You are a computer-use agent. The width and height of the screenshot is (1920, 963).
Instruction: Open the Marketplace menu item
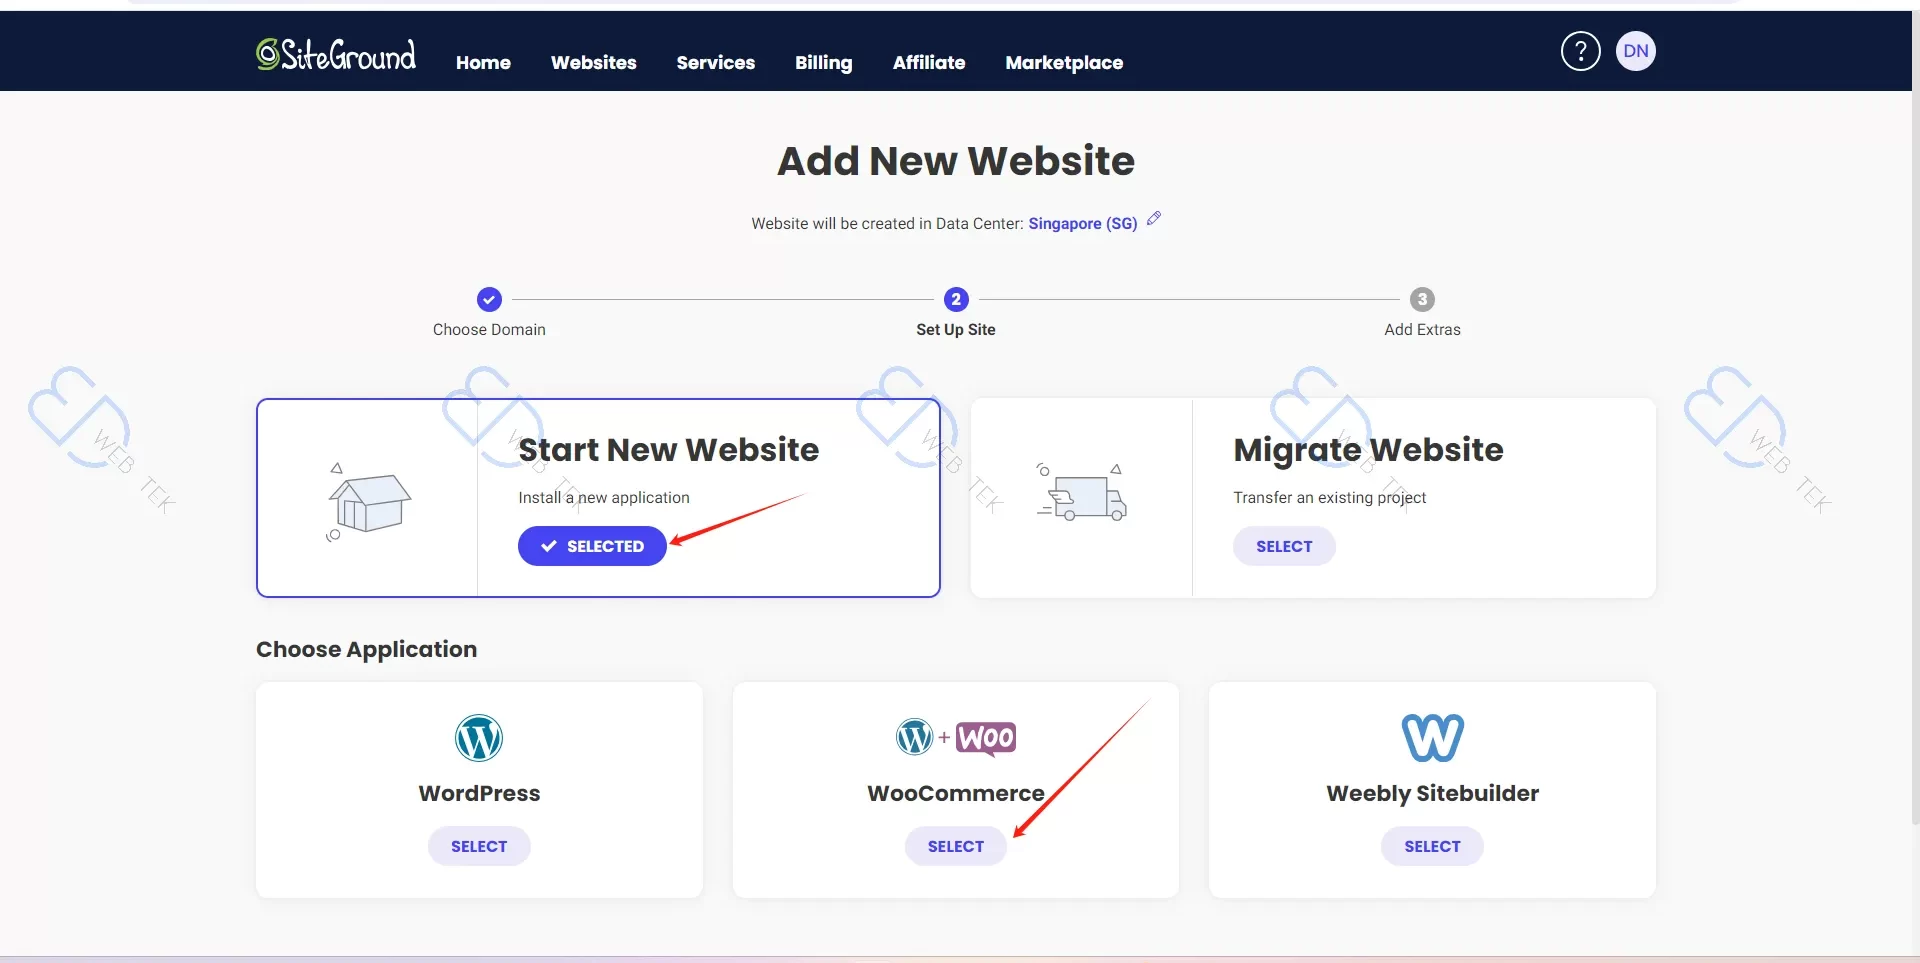pyautogui.click(x=1064, y=62)
